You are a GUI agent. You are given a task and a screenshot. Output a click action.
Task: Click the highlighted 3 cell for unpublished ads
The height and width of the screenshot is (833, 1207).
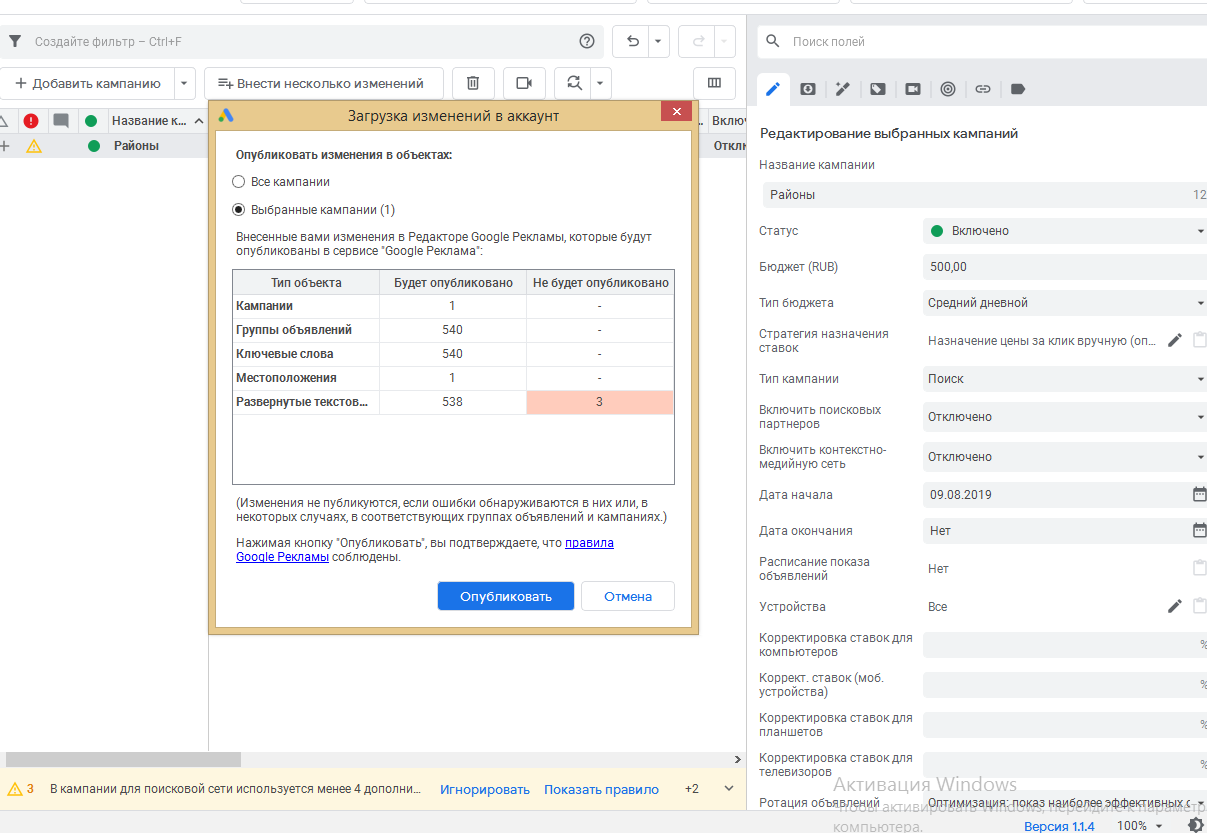(600, 402)
